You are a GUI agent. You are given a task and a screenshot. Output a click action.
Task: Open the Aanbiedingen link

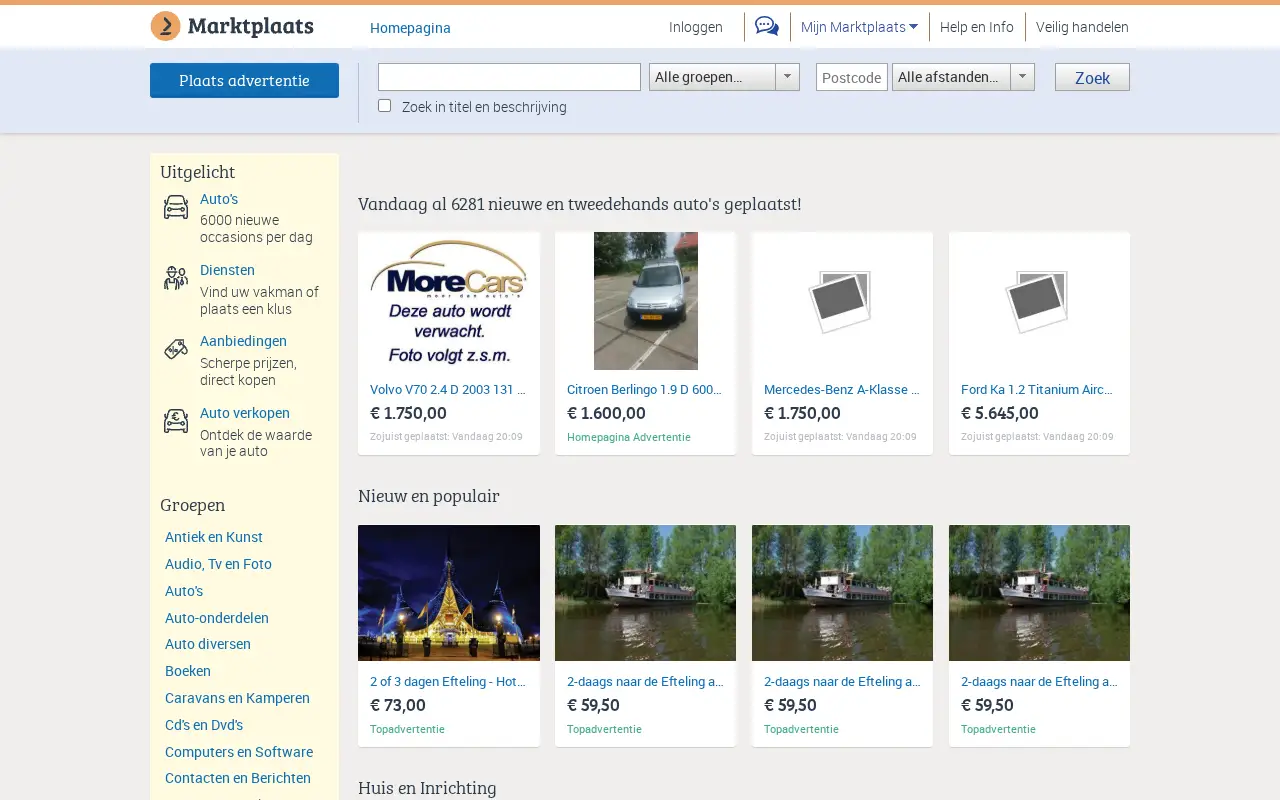(243, 341)
